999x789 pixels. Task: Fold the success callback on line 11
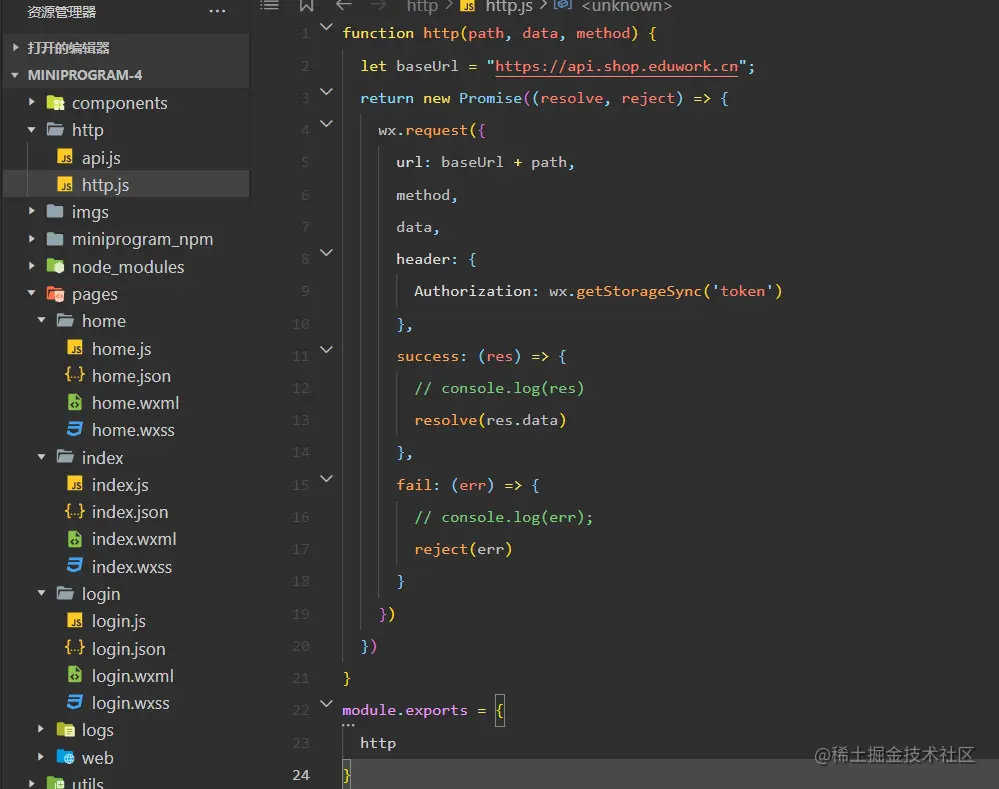coord(326,349)
